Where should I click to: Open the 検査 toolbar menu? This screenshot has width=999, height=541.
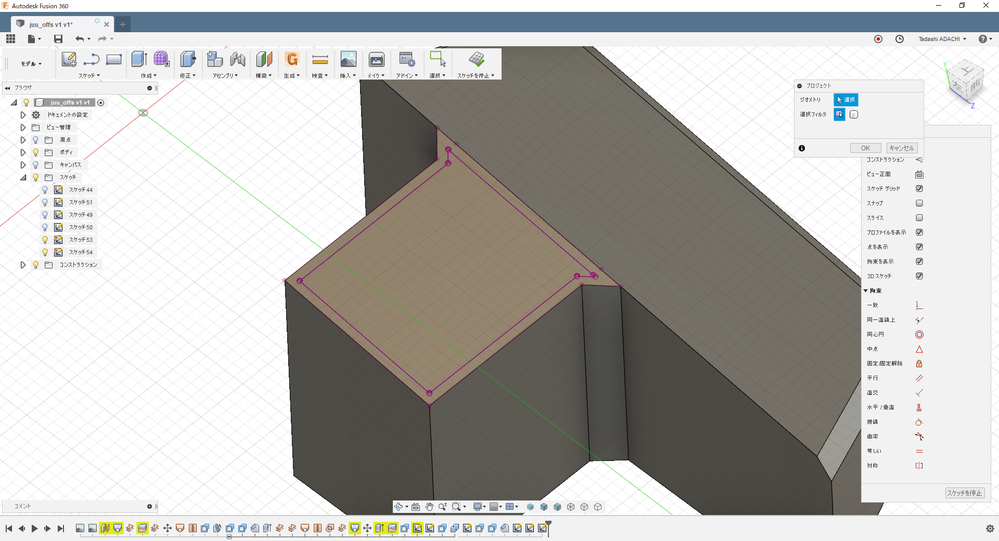[x=319, y=75]
